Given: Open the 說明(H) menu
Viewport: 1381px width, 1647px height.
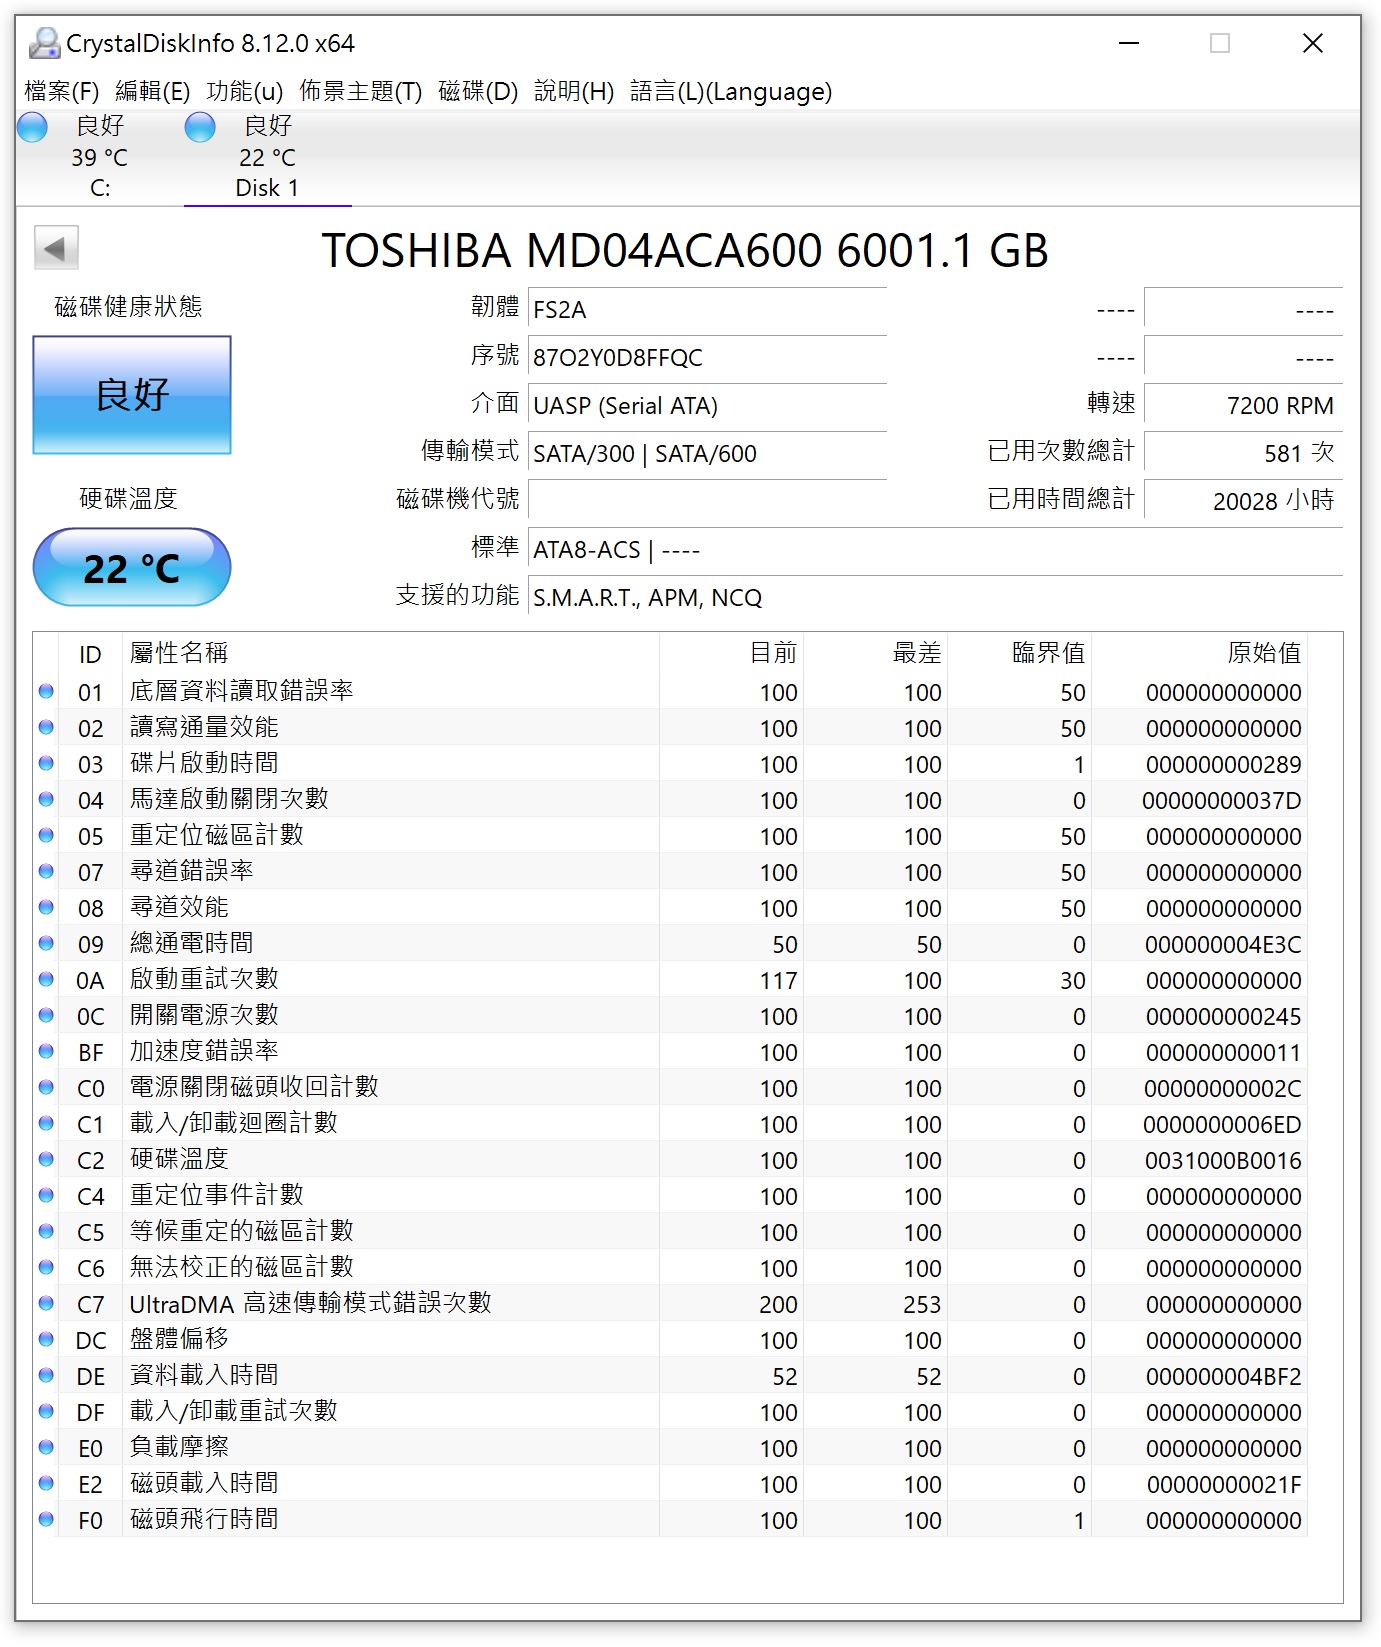Looking at the screenshot, I should point(574,91).
